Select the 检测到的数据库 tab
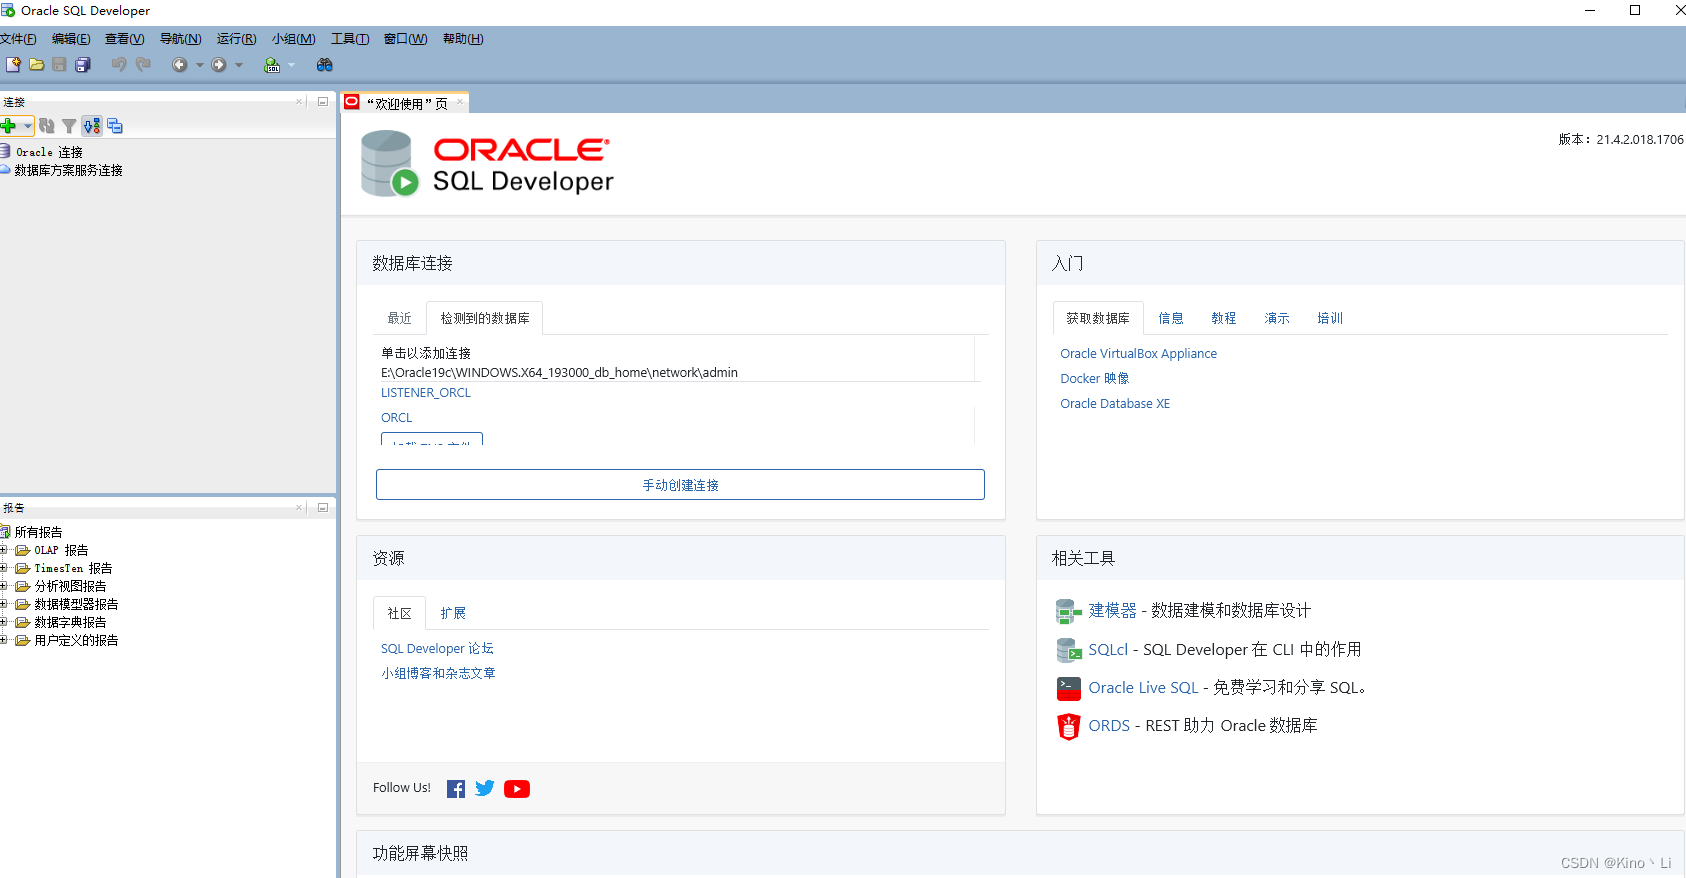 pyautogui.click(x=485, y=318)
